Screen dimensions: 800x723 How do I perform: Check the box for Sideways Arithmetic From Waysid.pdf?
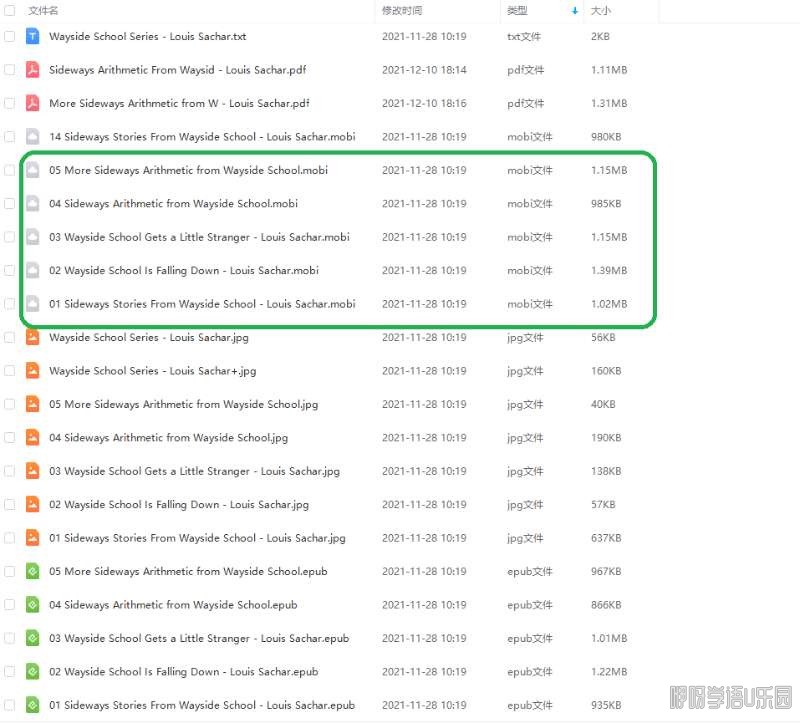pos(9,70)
